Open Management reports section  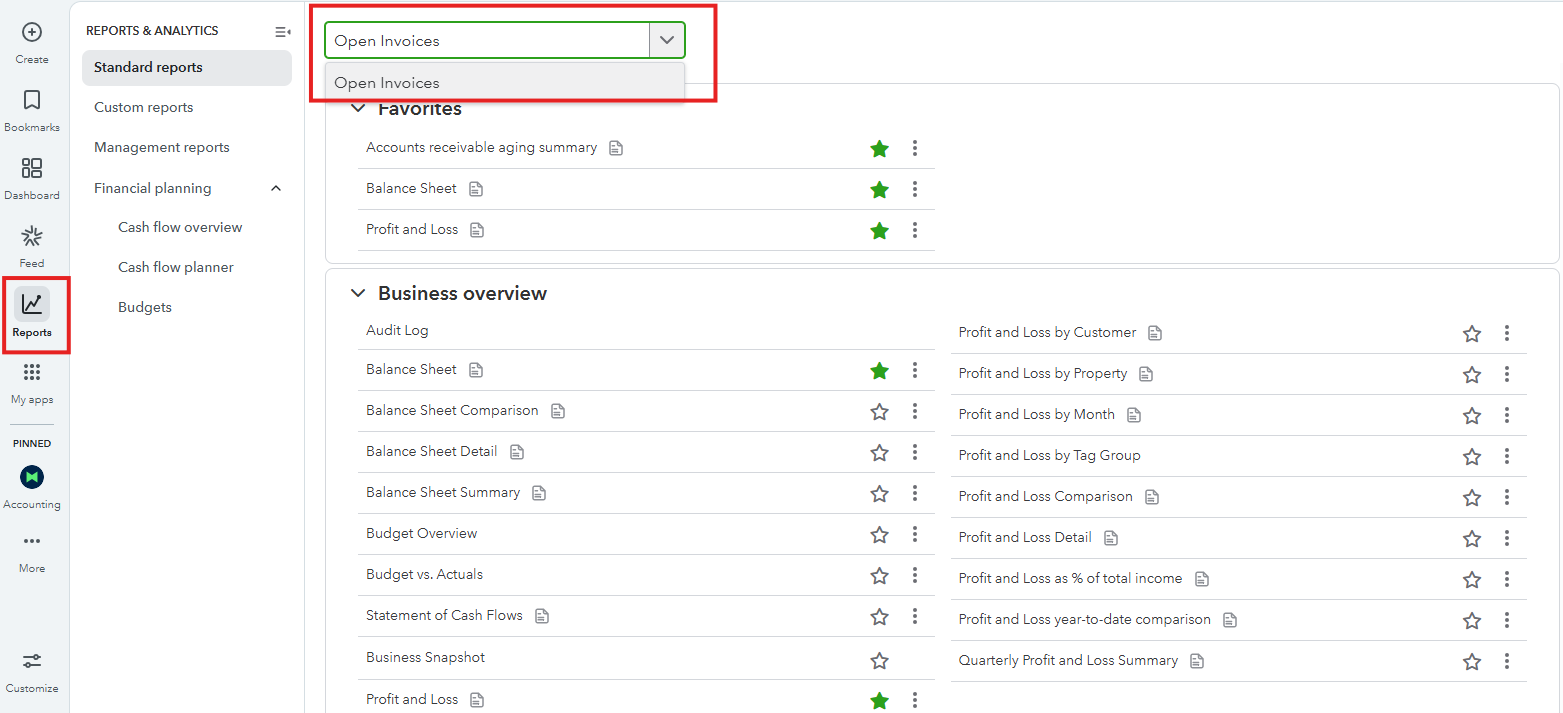(162, 147)
